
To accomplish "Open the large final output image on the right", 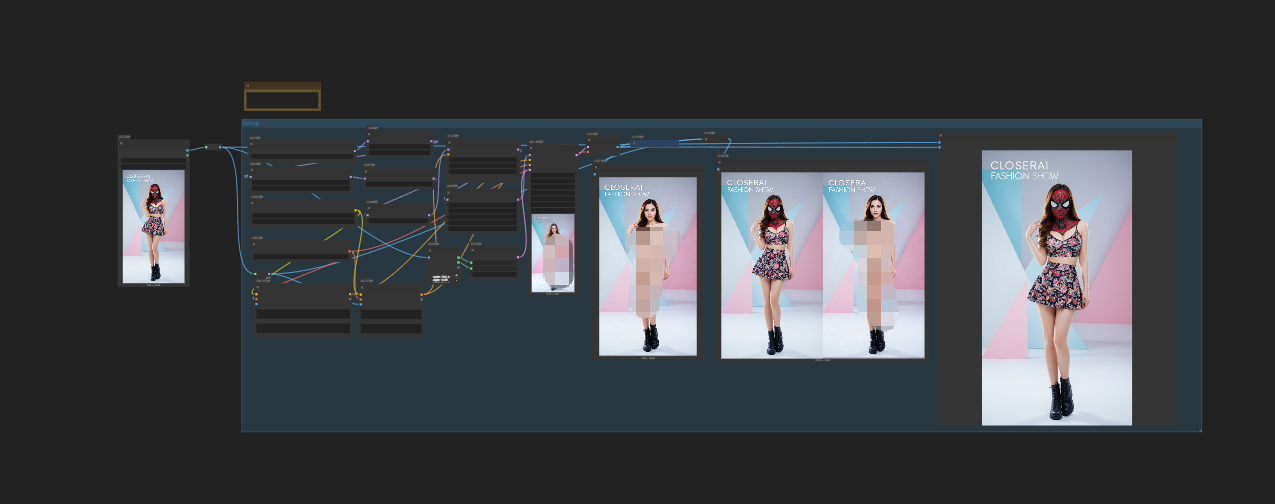I will pos(1057,288).
